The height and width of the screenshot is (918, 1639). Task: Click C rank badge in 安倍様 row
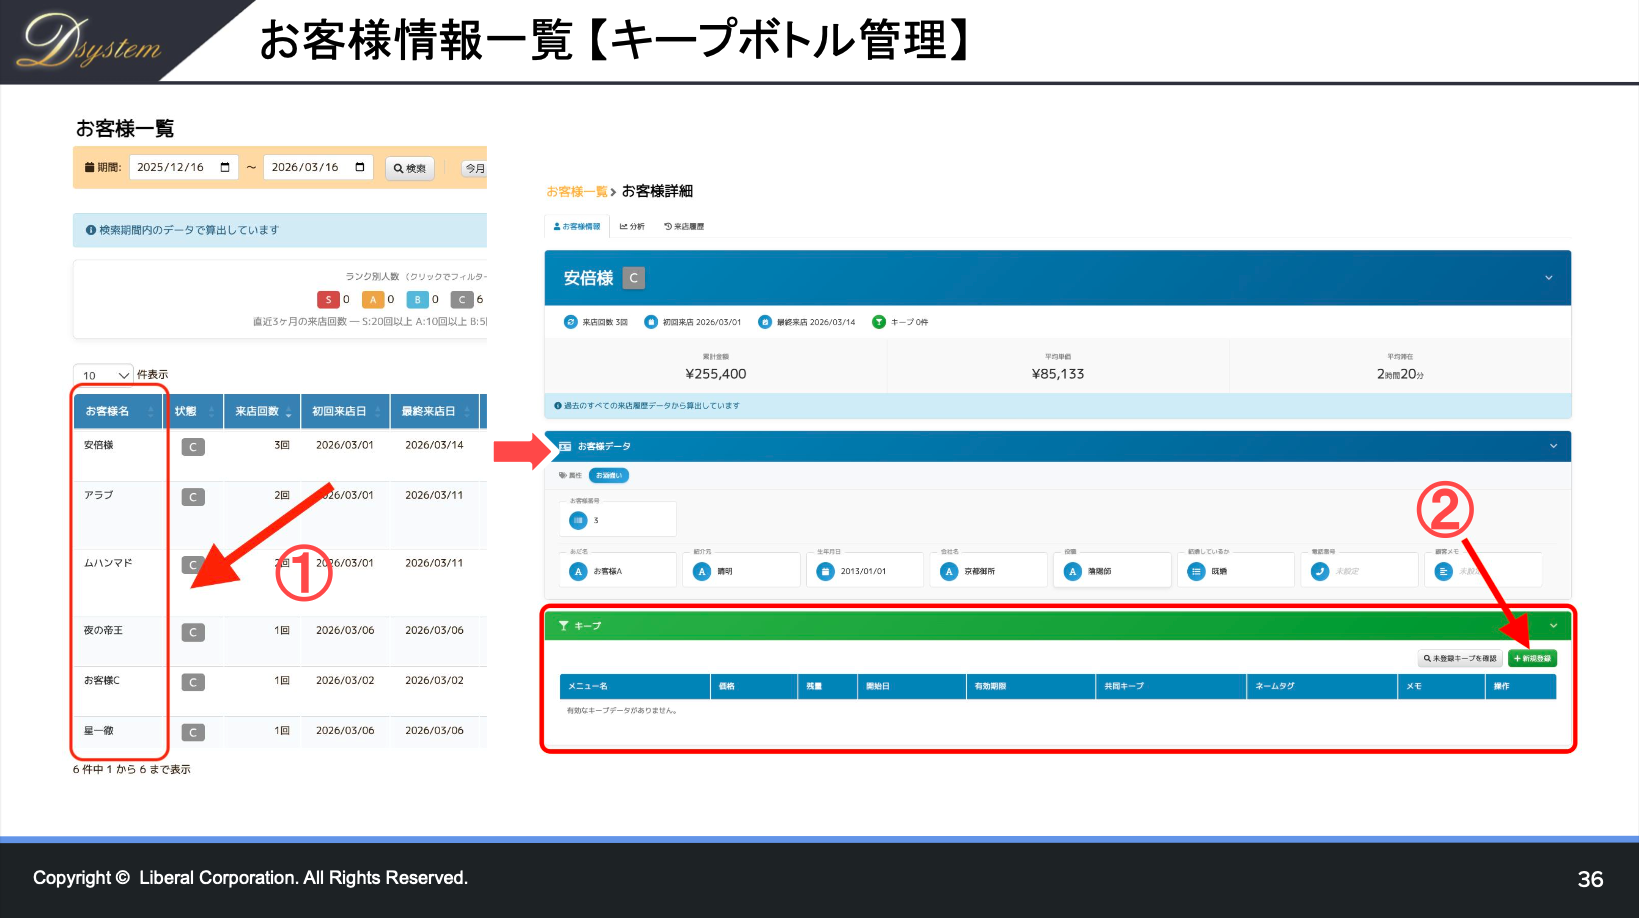(193, 447)
